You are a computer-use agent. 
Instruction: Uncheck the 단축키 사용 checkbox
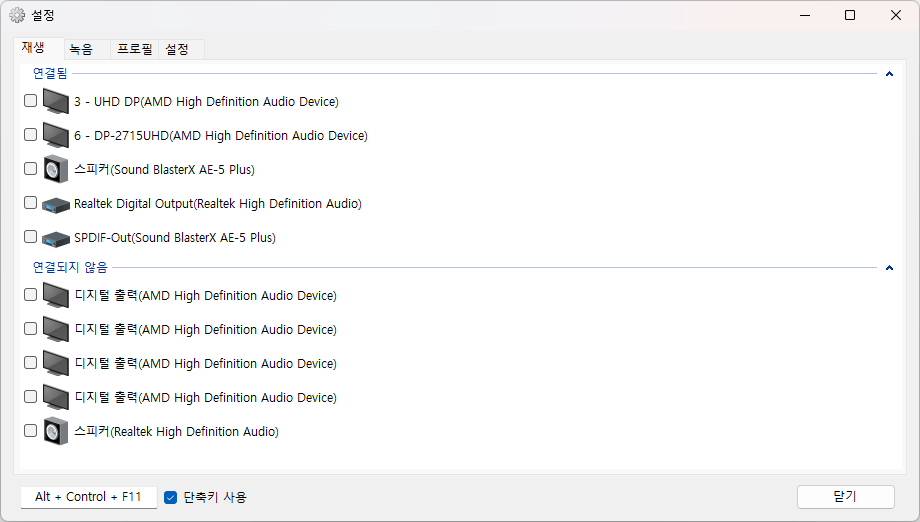coord(171,497)
